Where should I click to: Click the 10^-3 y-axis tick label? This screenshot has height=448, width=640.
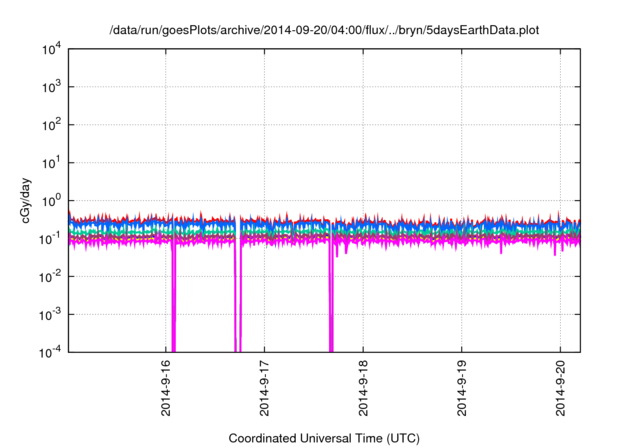[50, 315]
